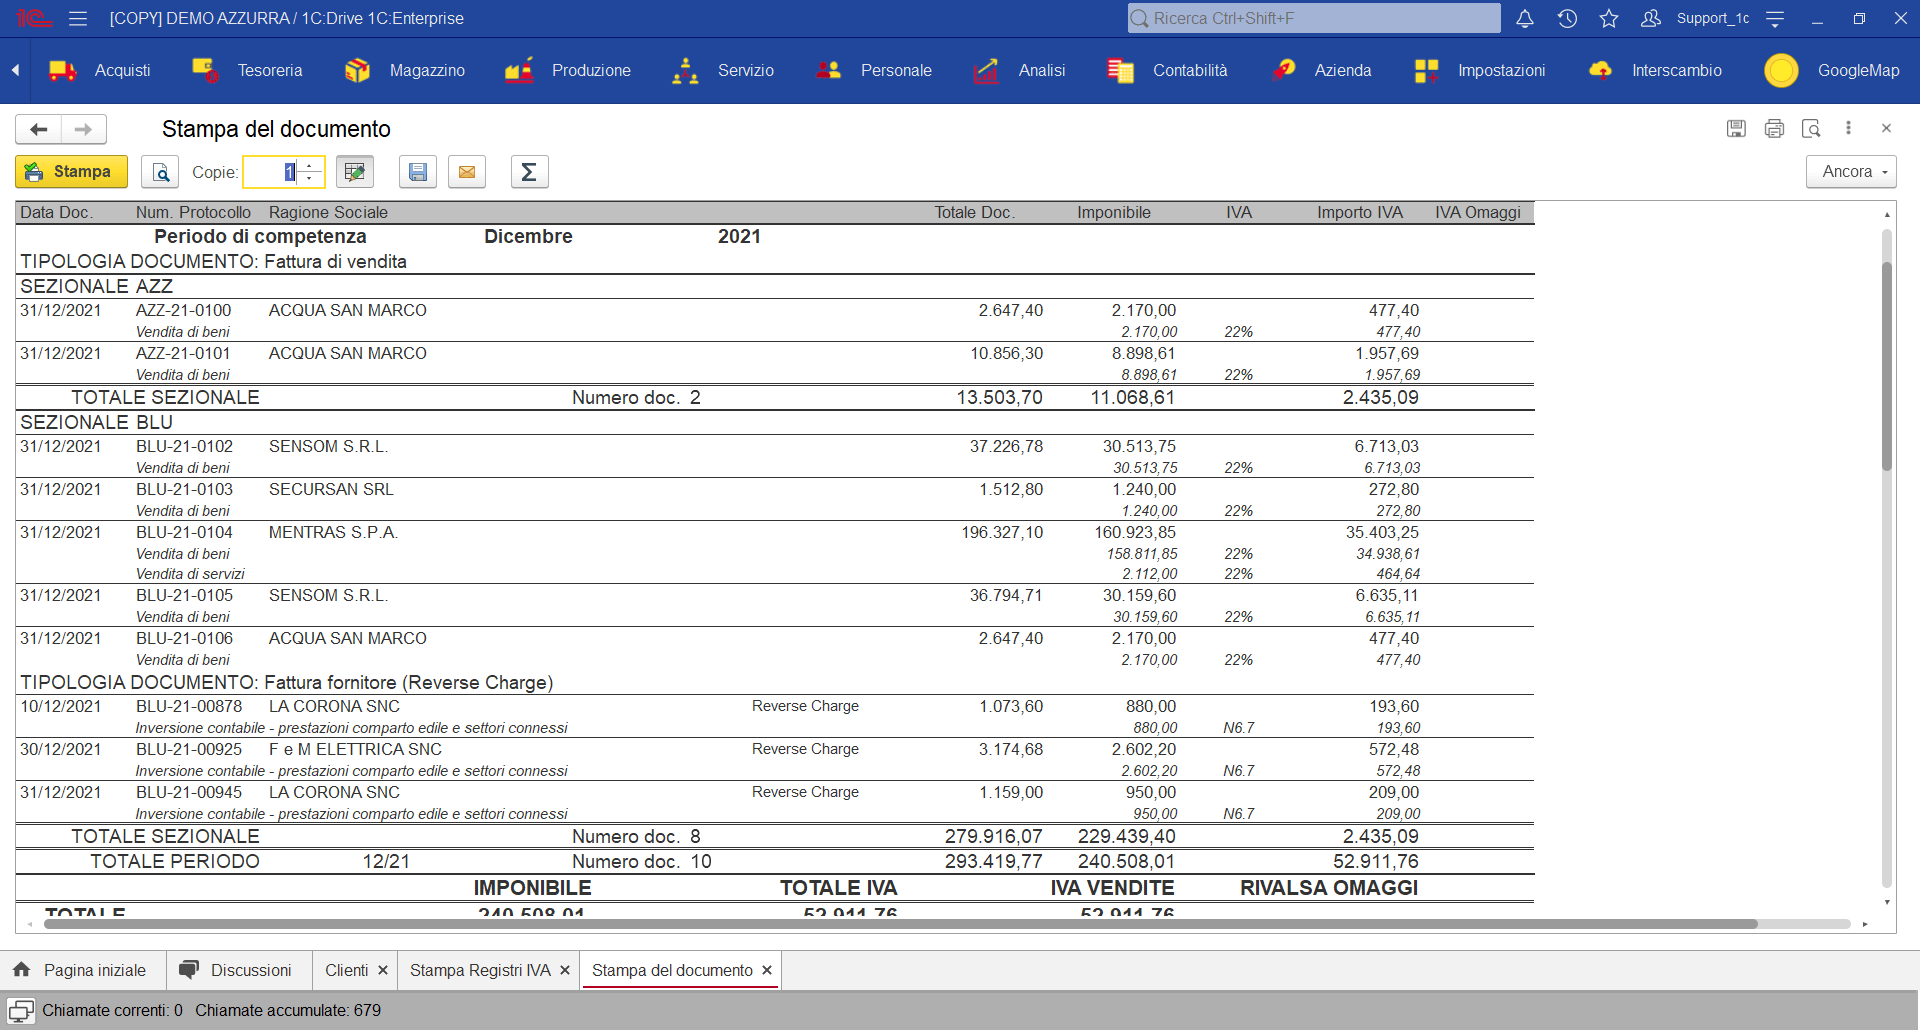
Task: Select protocol cell AZZ-21-0100
Action: pyautogui.click(x=183, y=310)
